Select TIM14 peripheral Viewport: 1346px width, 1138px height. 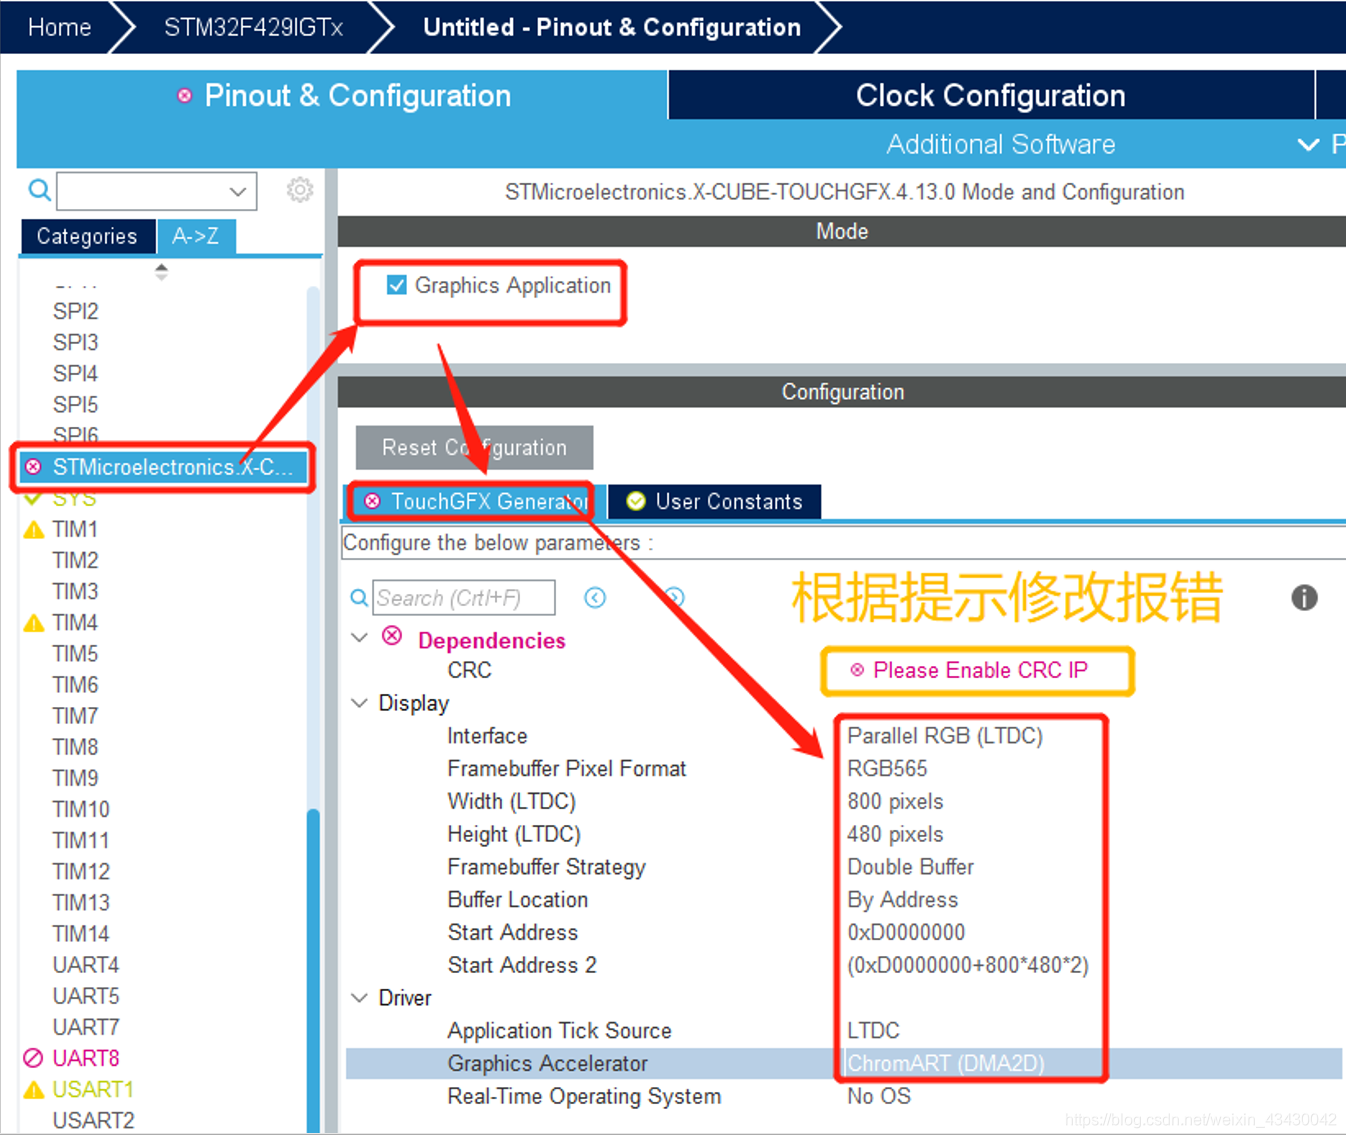tap(81, 934)
